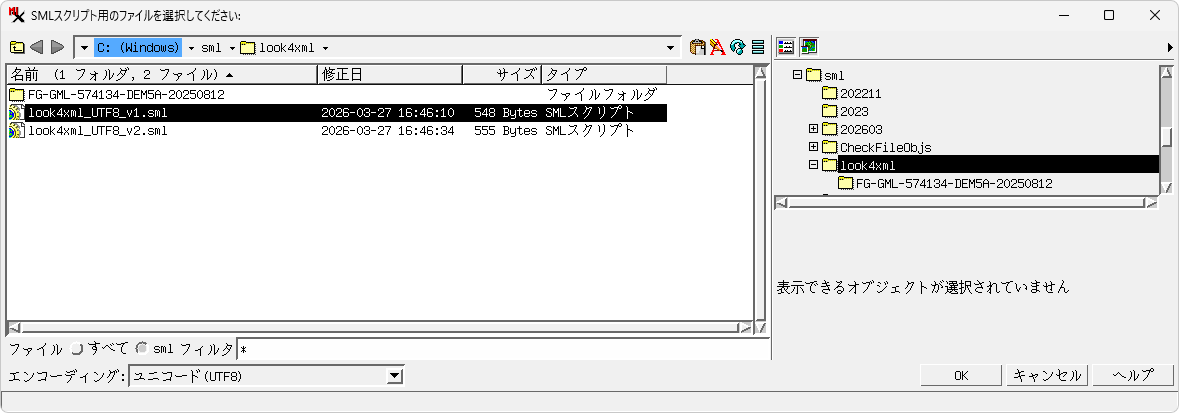Open the エンコーディング encoding dropdown
Screen dimensions: 1179x413
pos(395,376)
